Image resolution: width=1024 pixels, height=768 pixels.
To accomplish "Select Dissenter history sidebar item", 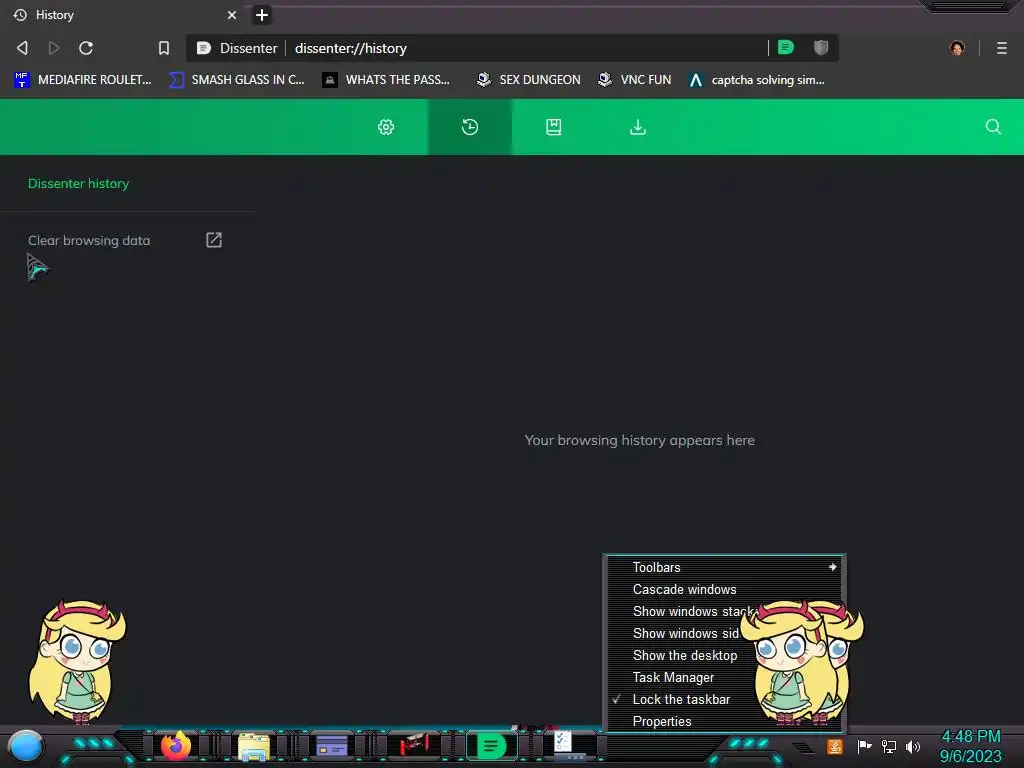I will [x=78, y=184].
